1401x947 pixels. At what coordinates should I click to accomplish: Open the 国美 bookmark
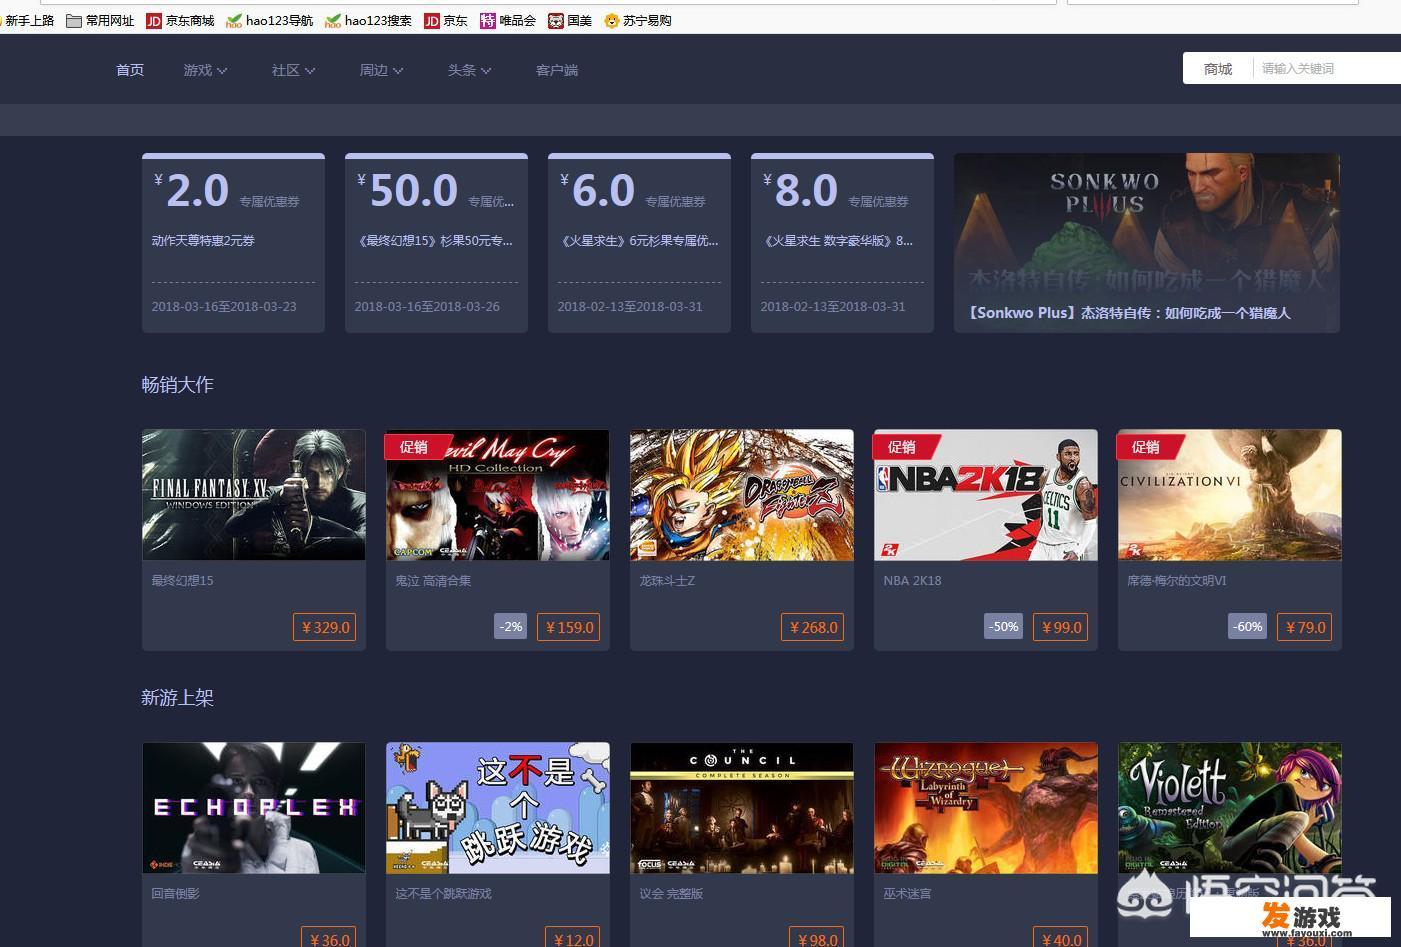click(570, 20)
